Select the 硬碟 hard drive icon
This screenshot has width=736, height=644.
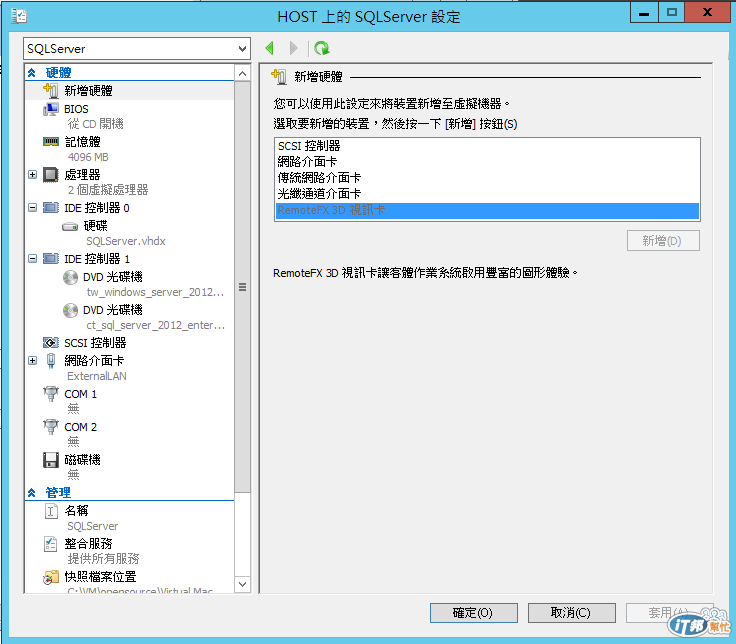[x=70, y=227]
